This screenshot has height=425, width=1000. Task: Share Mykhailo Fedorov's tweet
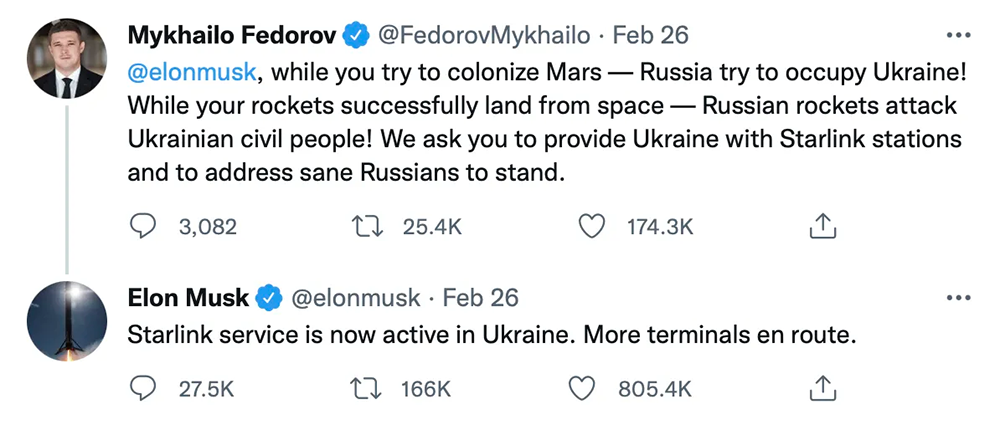click(821, 227)
